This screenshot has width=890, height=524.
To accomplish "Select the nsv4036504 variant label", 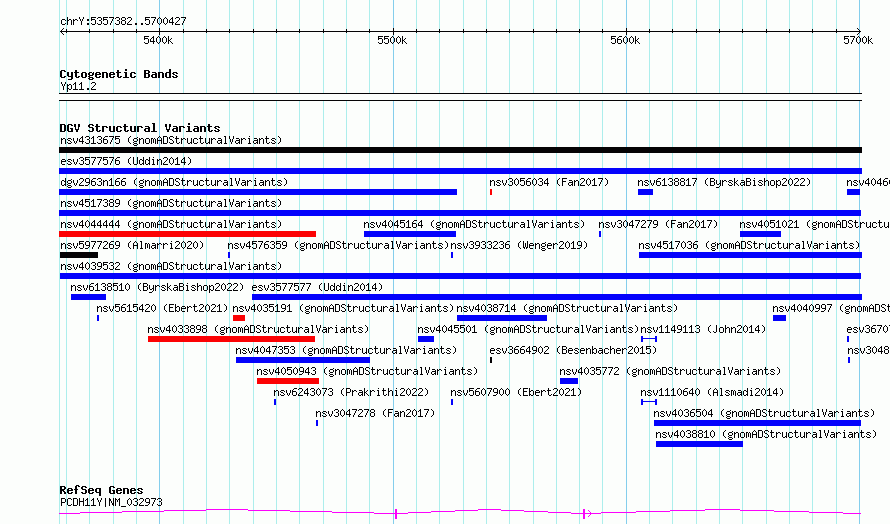I will [x=764, y=413].
